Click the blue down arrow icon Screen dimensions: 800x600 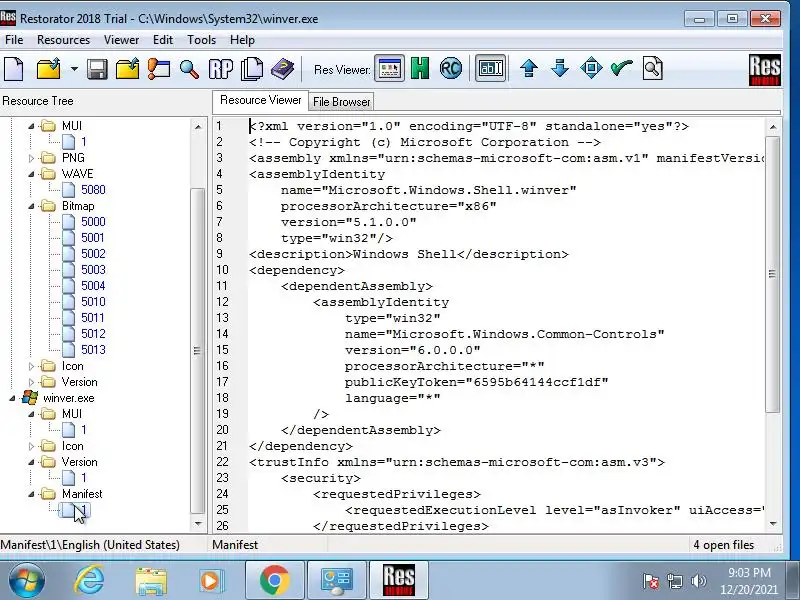[560, 68]
